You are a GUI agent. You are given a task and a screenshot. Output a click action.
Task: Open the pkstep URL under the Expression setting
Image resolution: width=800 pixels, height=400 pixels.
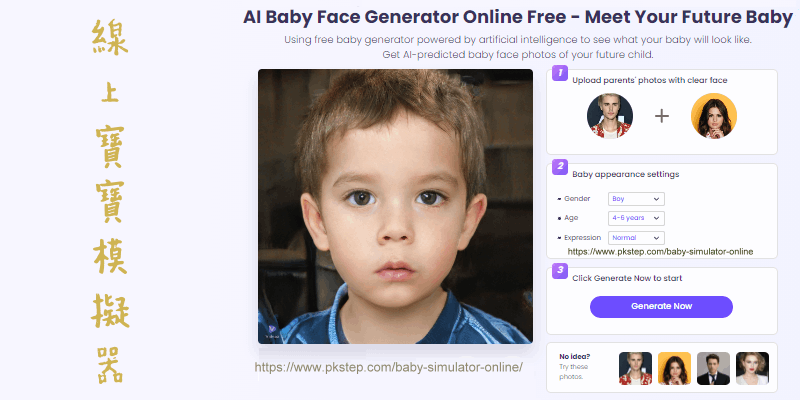[660, 252]
